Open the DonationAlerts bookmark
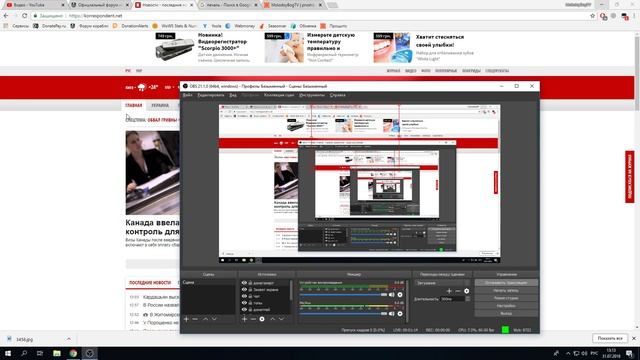The height and width of the screenshot is (360, 640). click(131, 26)
